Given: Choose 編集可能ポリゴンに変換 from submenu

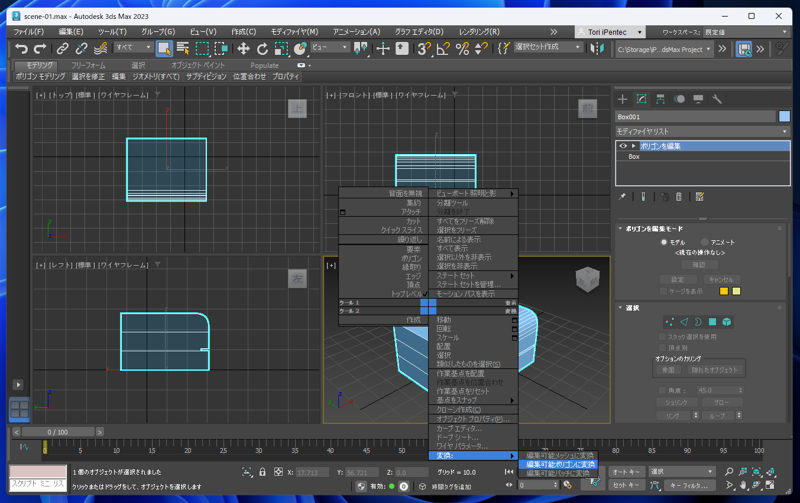Looking at the screenshot, I should pyautogui.click(x=560, y=465).
